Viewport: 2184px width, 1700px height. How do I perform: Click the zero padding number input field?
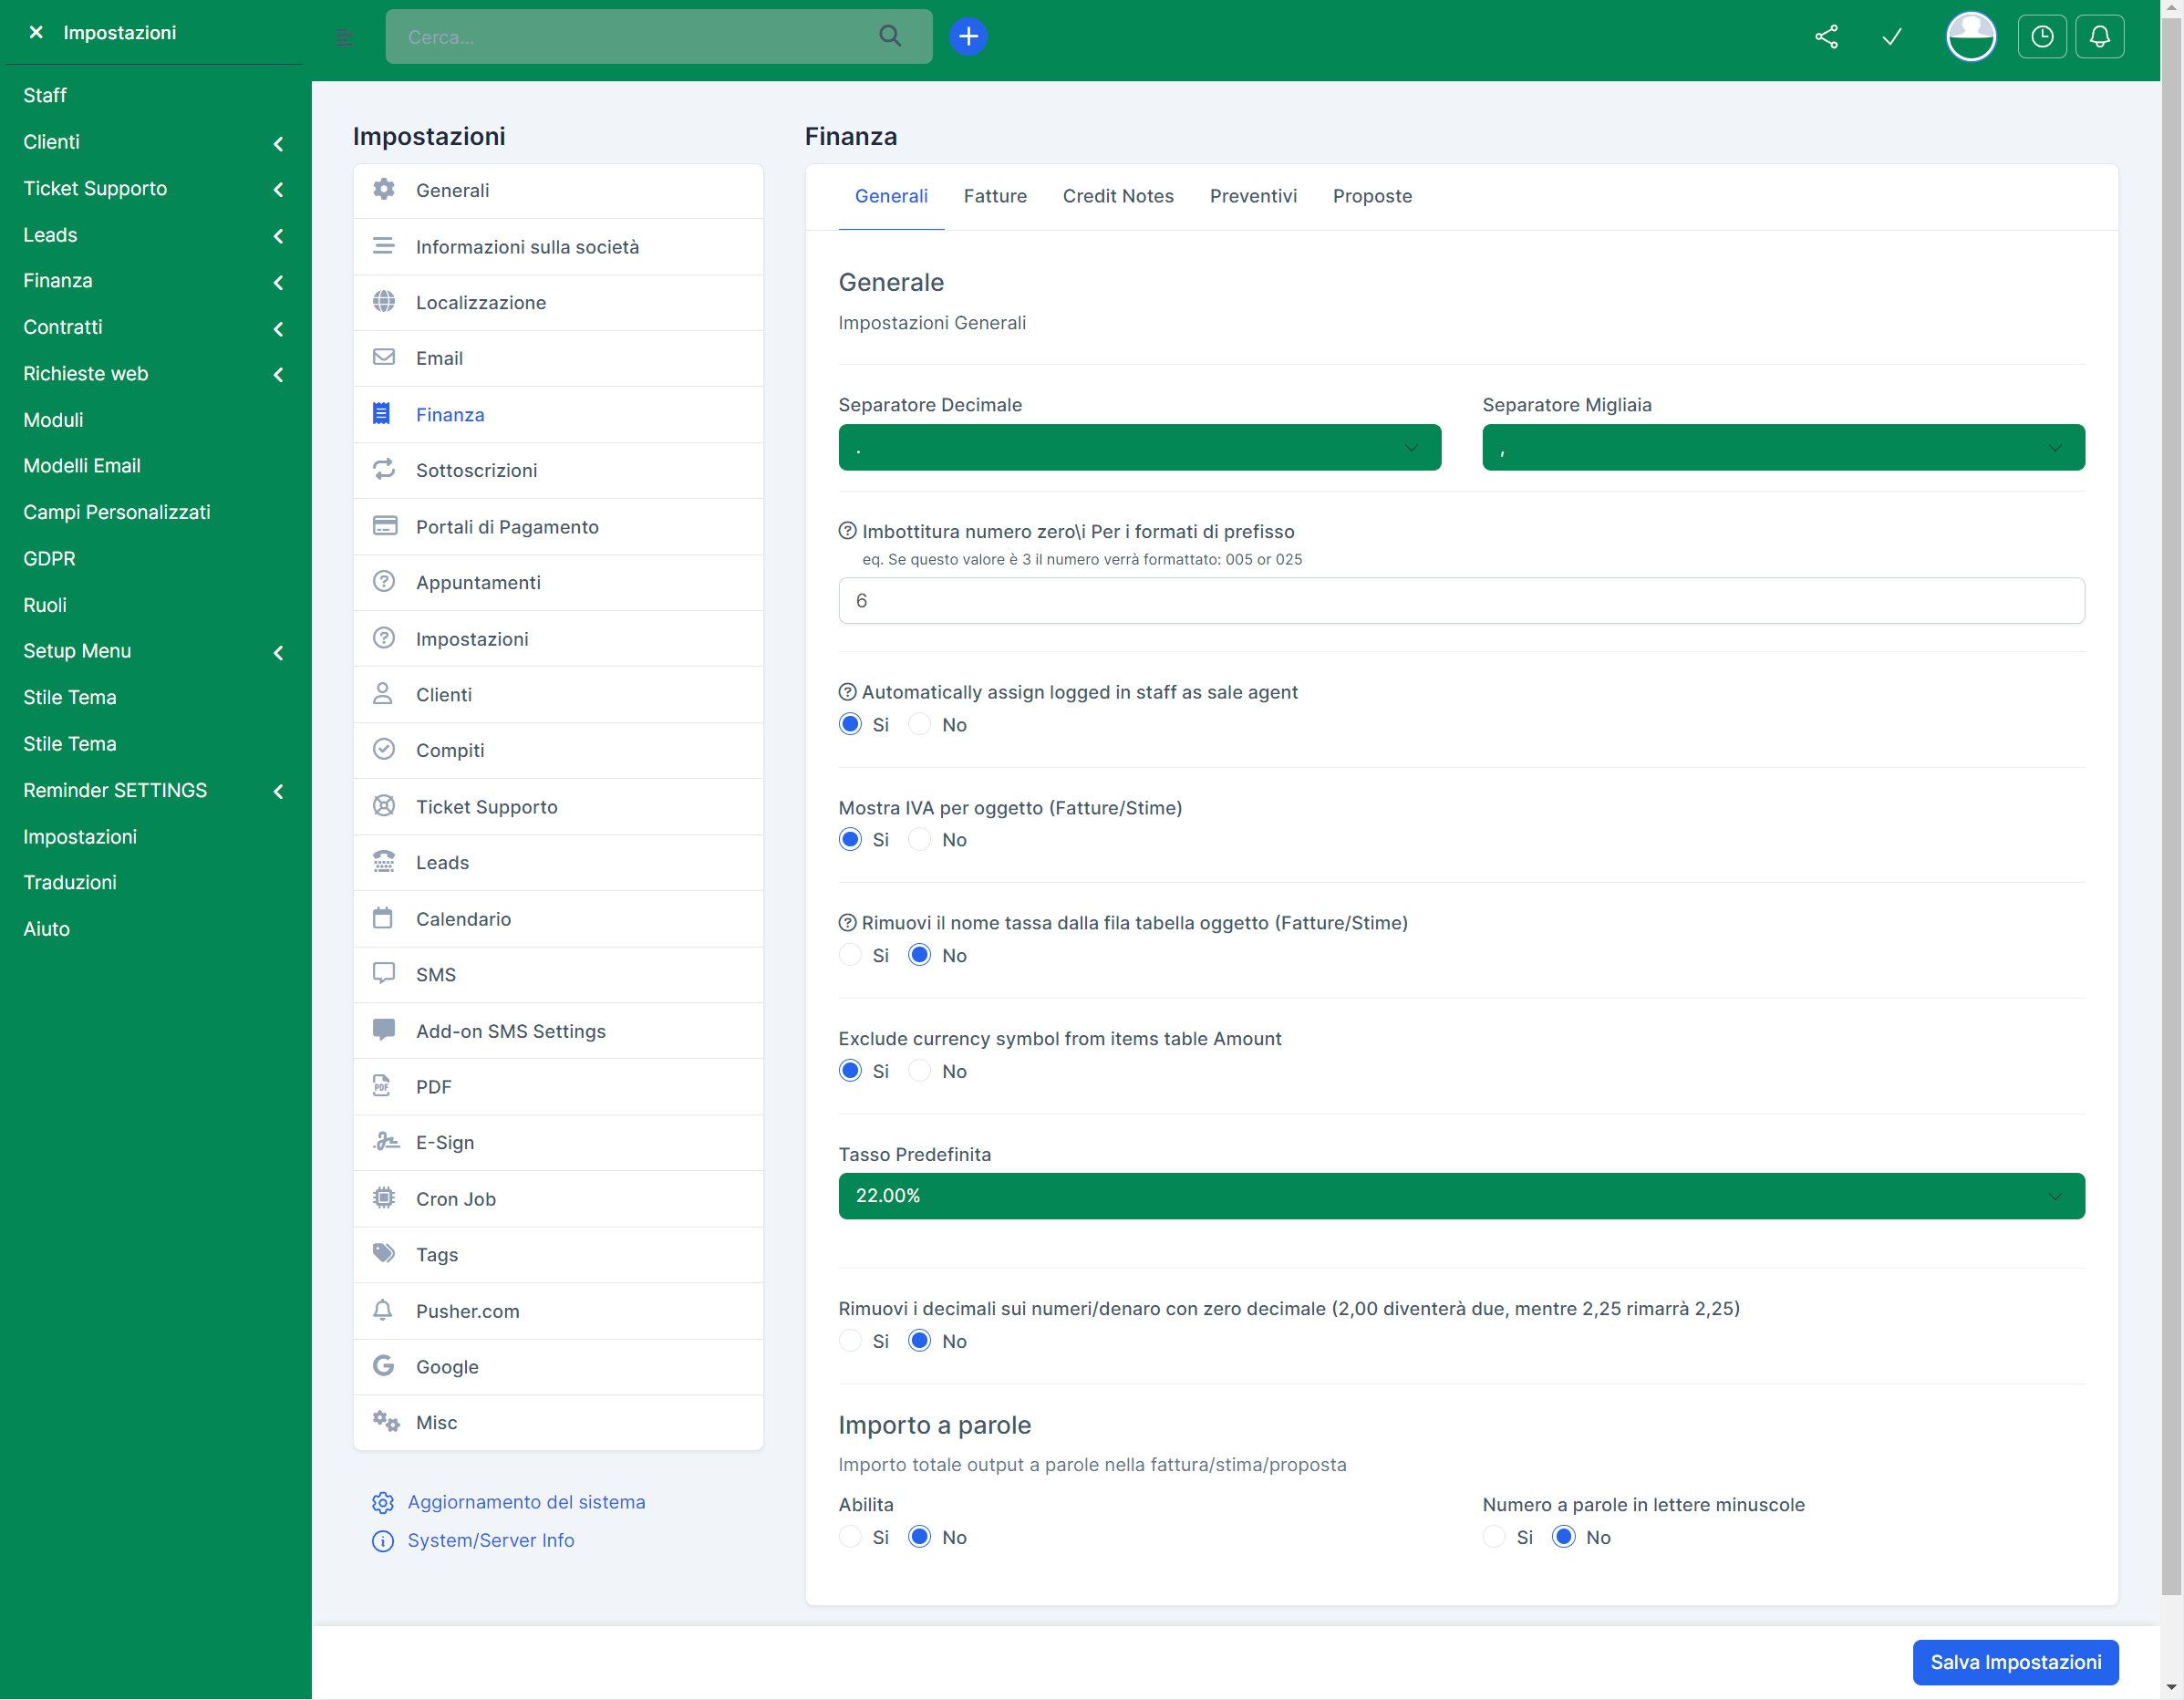click(1460, 601)
